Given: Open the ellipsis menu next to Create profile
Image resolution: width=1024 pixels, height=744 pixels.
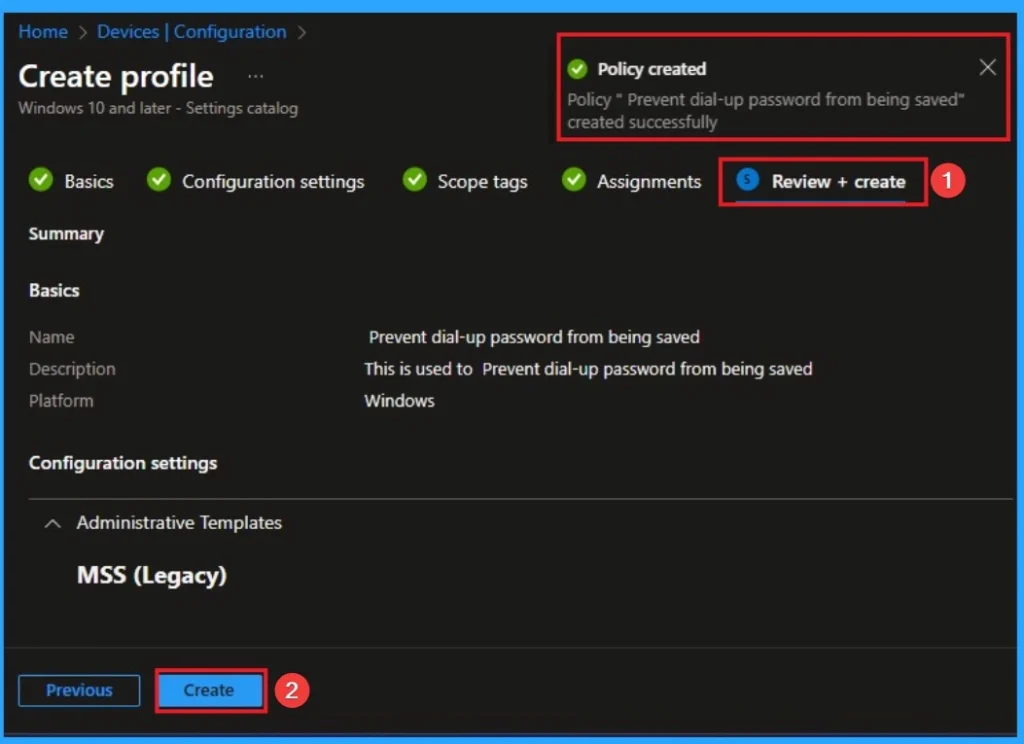Looking at the screenshot, I should click(256, 74).
